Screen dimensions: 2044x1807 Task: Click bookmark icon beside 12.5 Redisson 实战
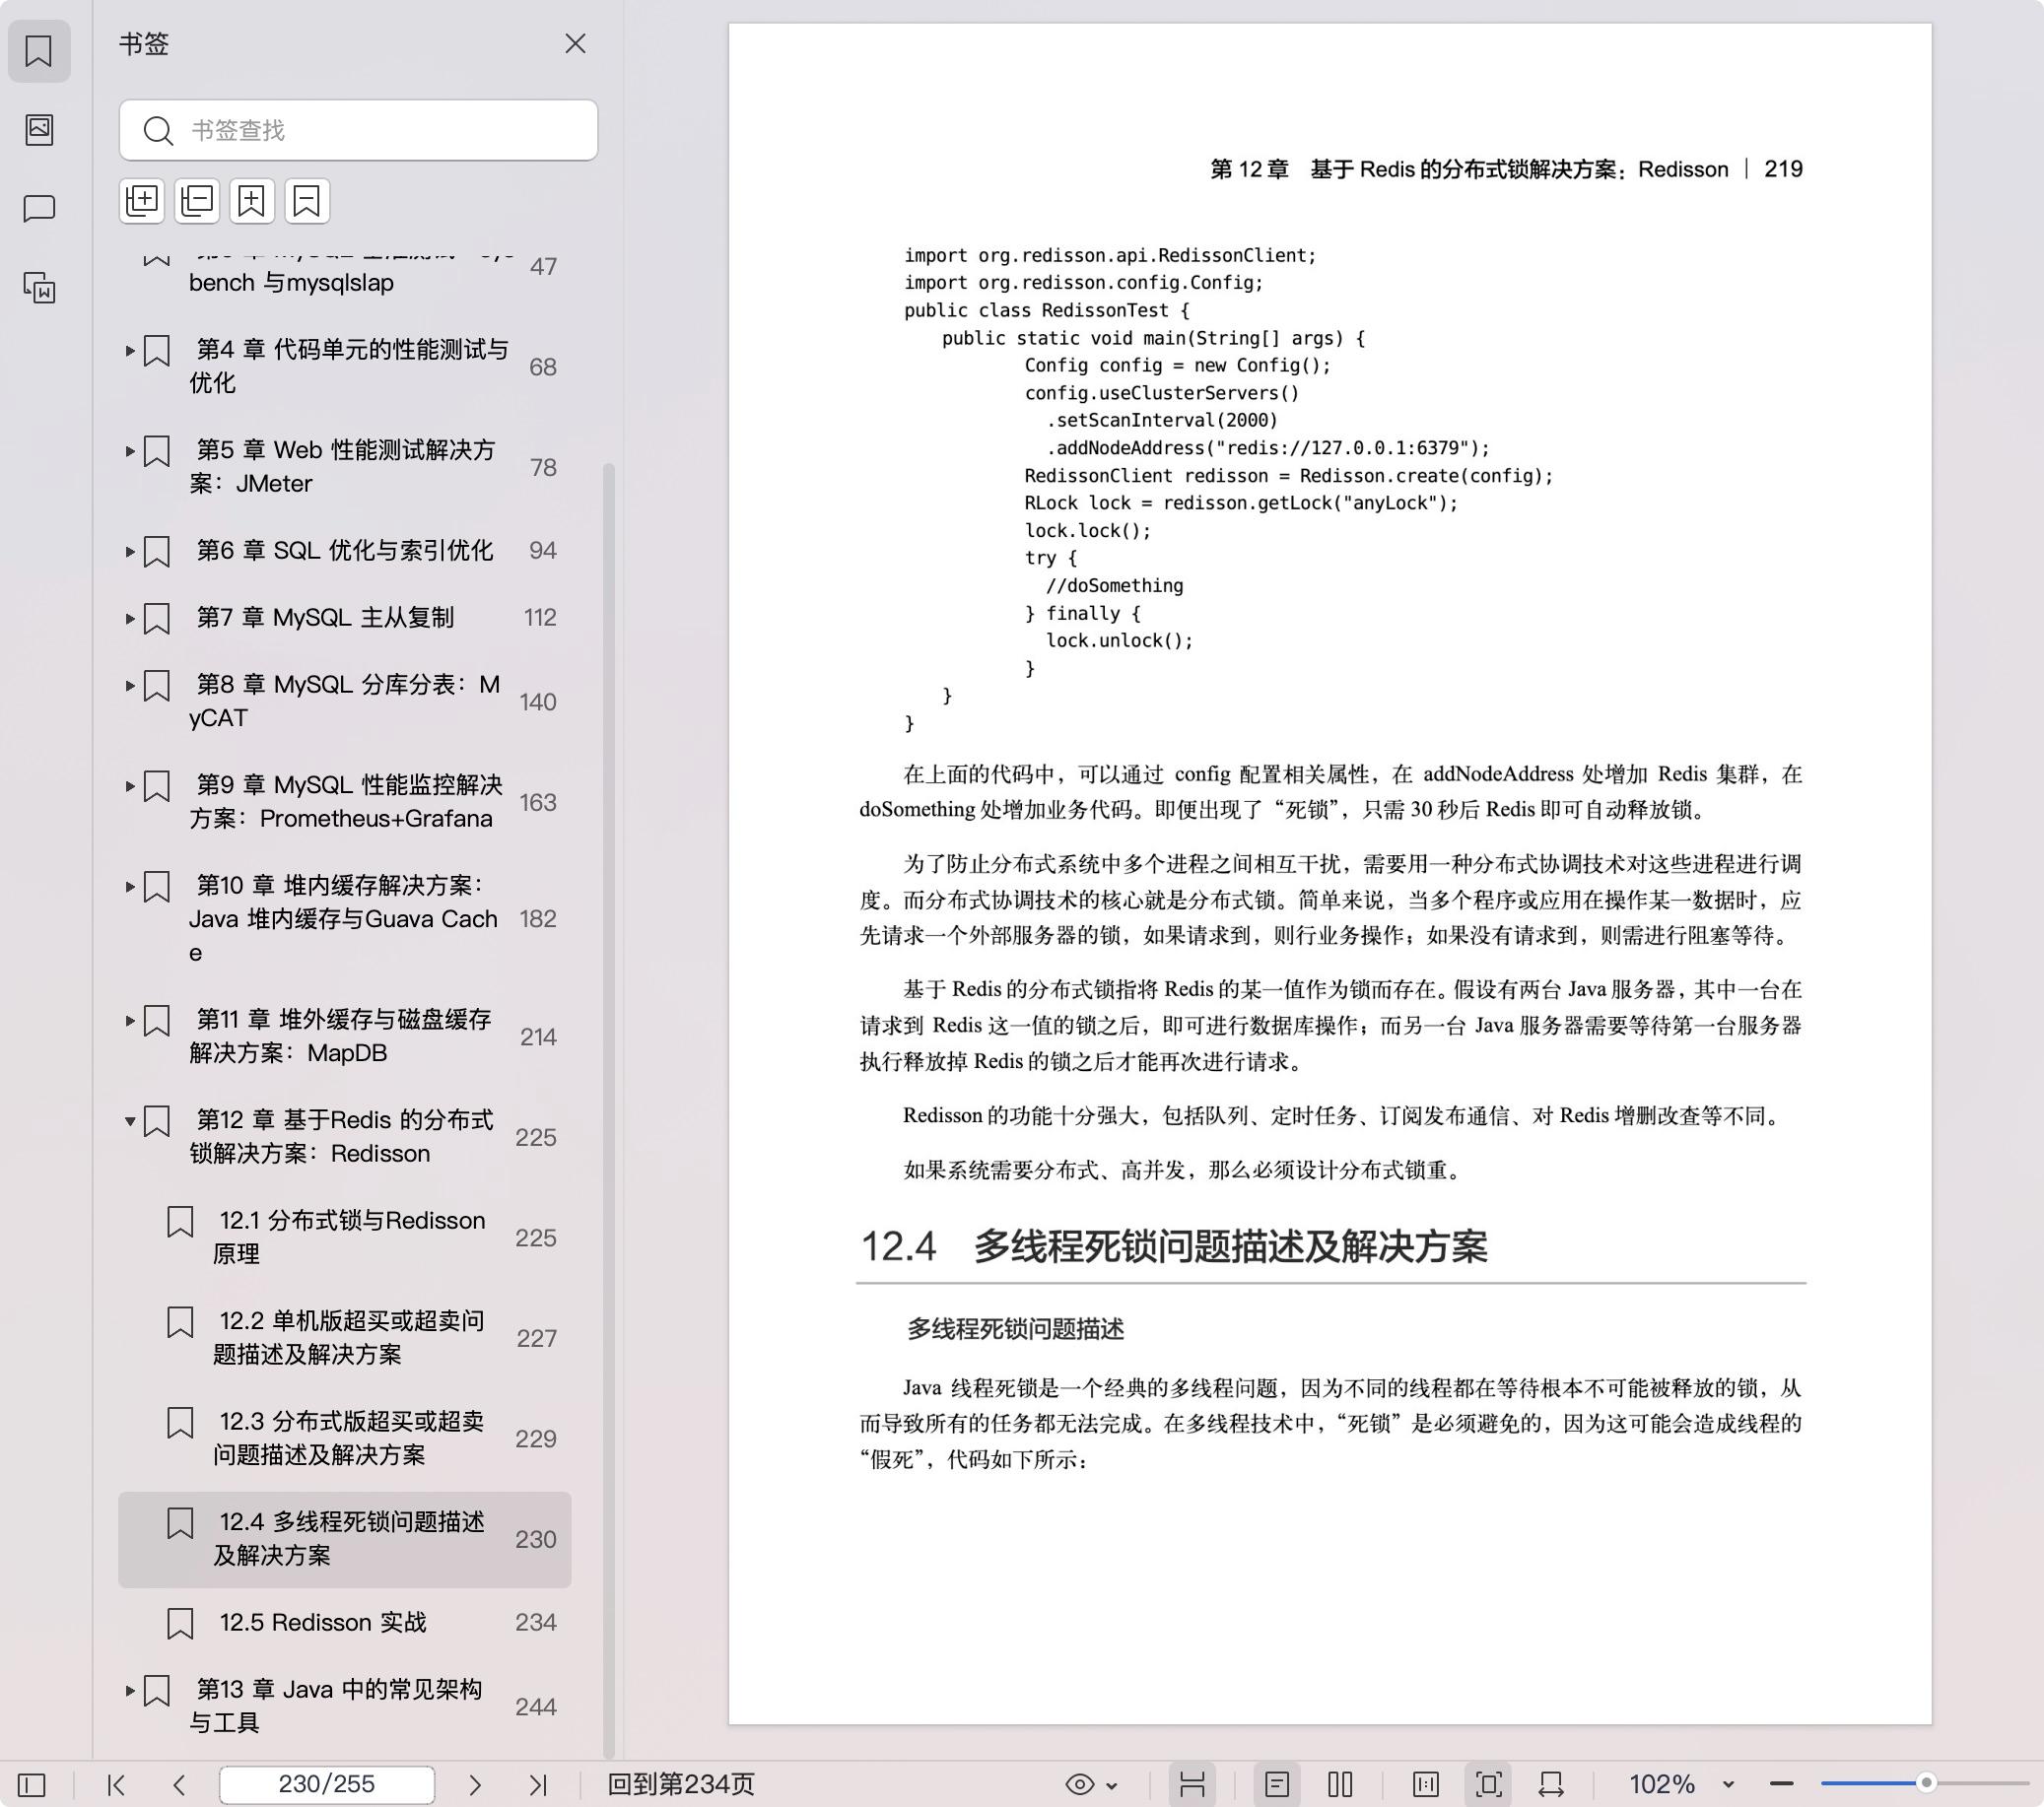tap(180, 1623)
